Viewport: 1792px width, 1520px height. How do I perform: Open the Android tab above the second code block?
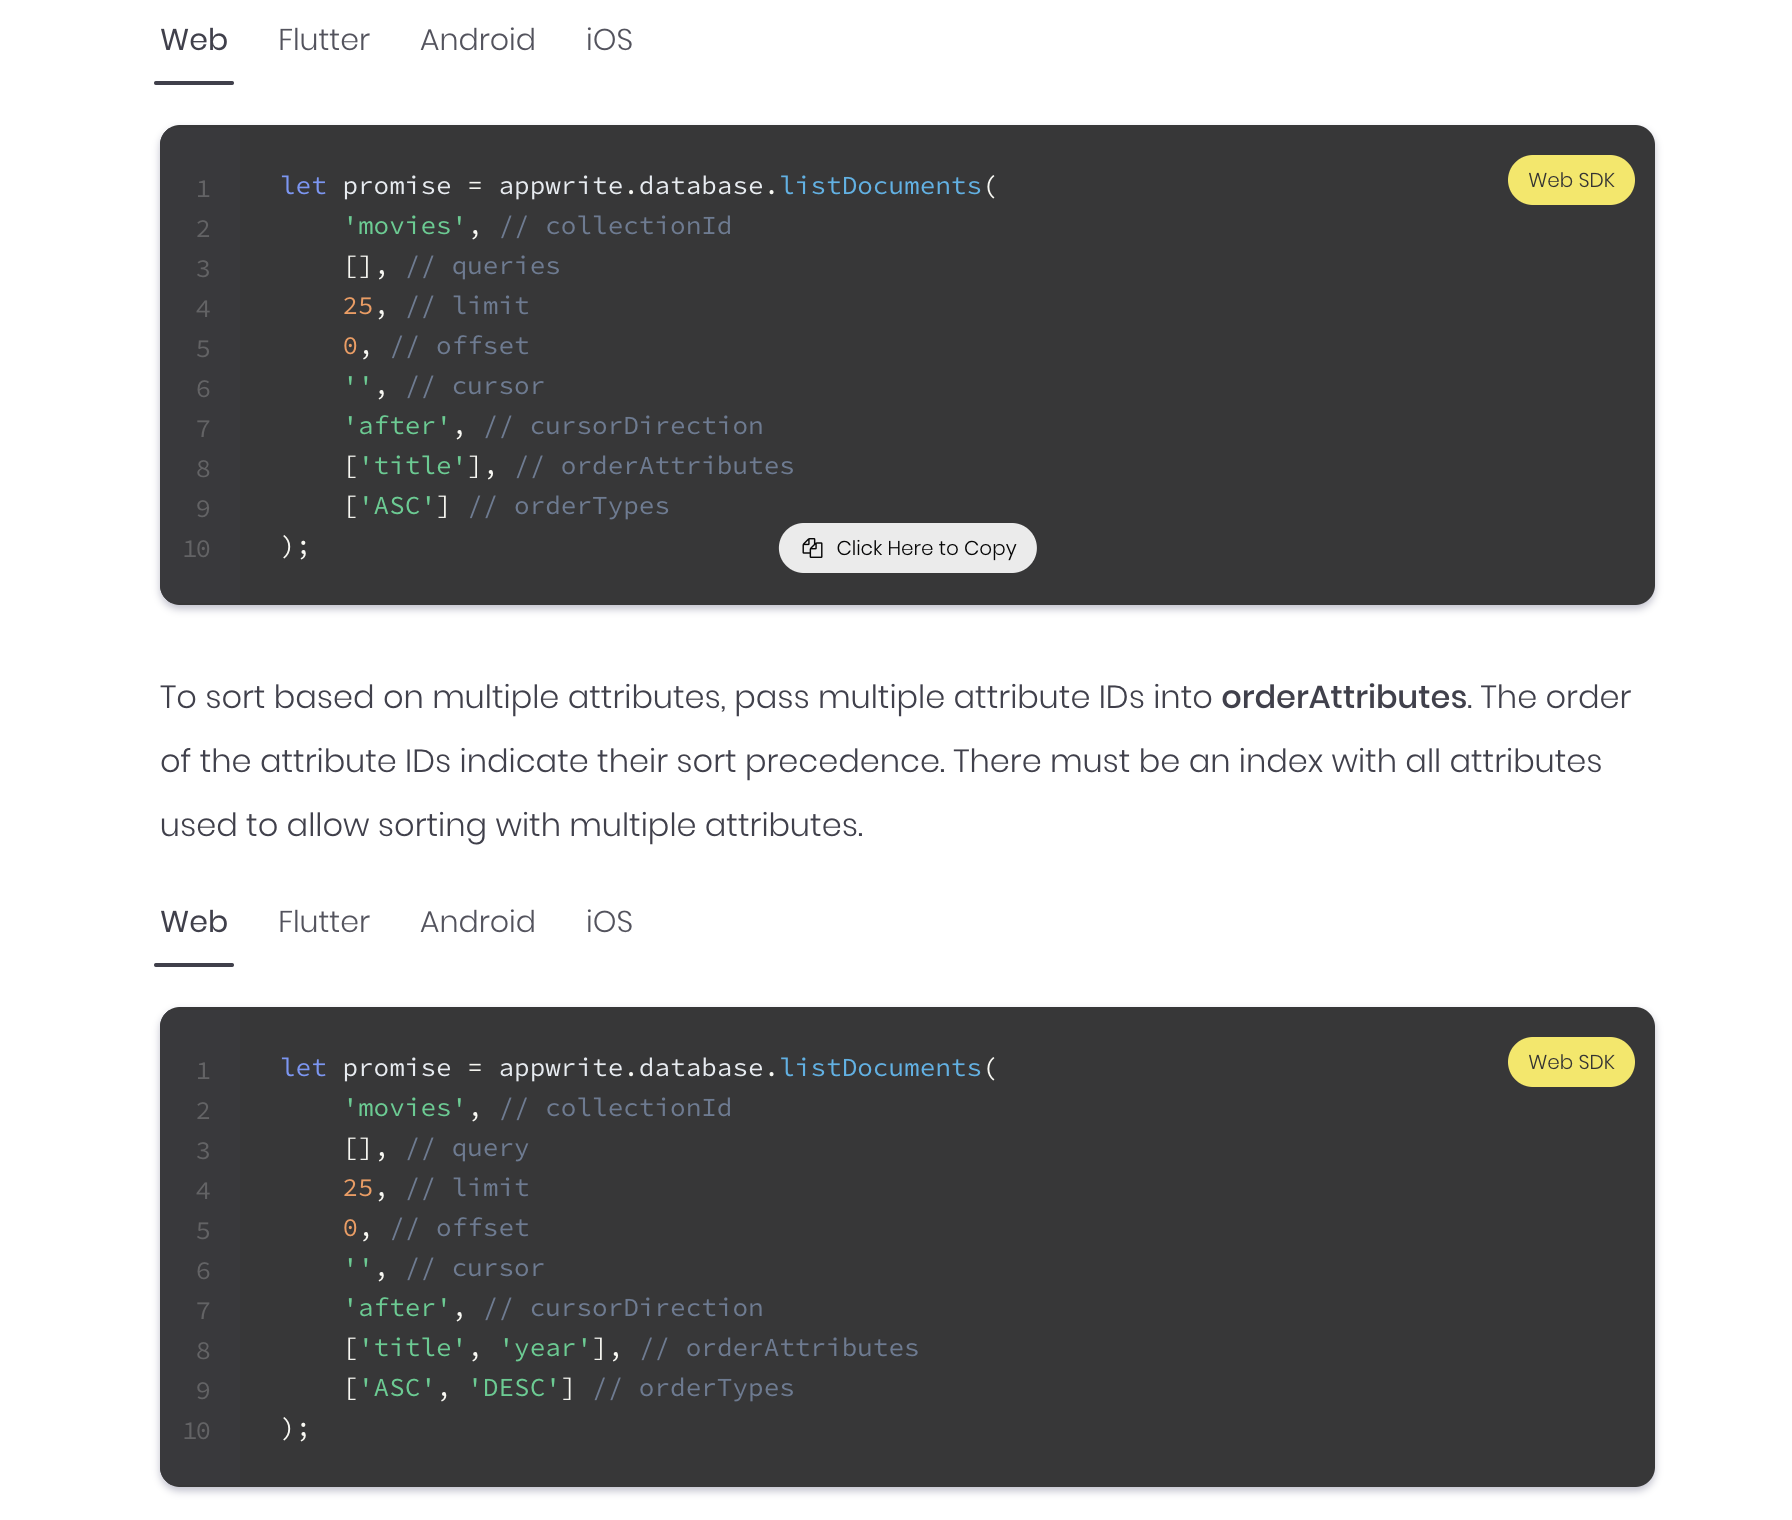coord(478,922)
